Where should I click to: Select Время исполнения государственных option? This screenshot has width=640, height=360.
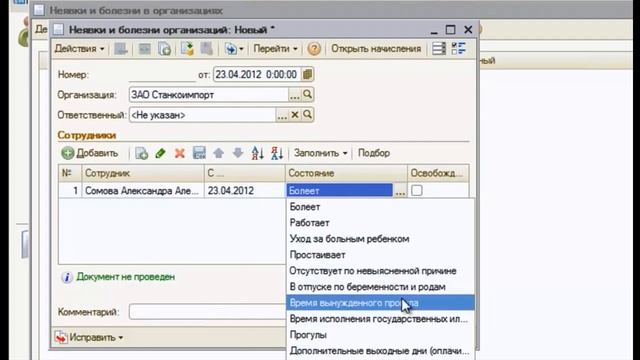tap(380, 319)
